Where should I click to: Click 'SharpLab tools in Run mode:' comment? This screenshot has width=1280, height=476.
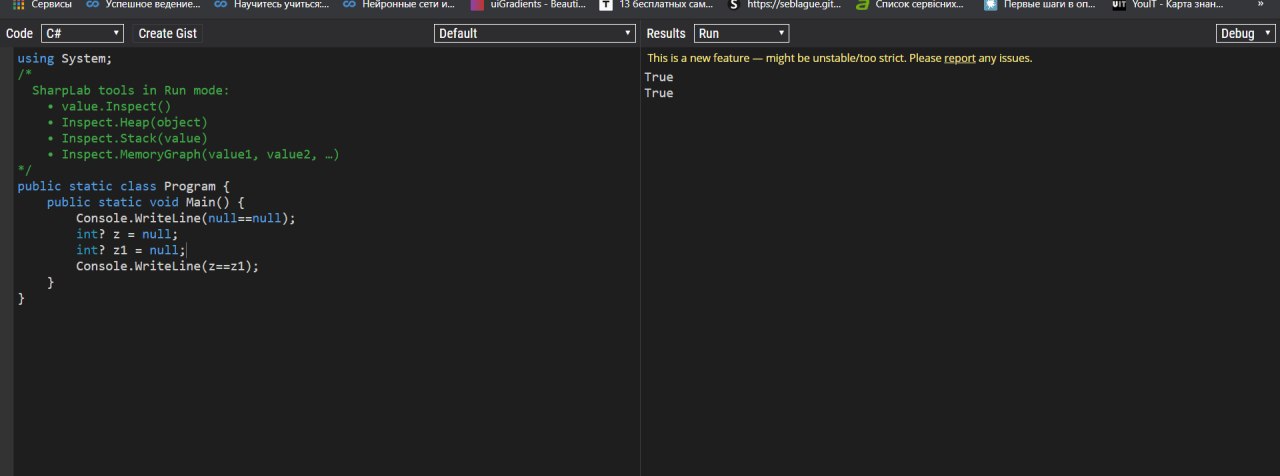coord(131,90)
